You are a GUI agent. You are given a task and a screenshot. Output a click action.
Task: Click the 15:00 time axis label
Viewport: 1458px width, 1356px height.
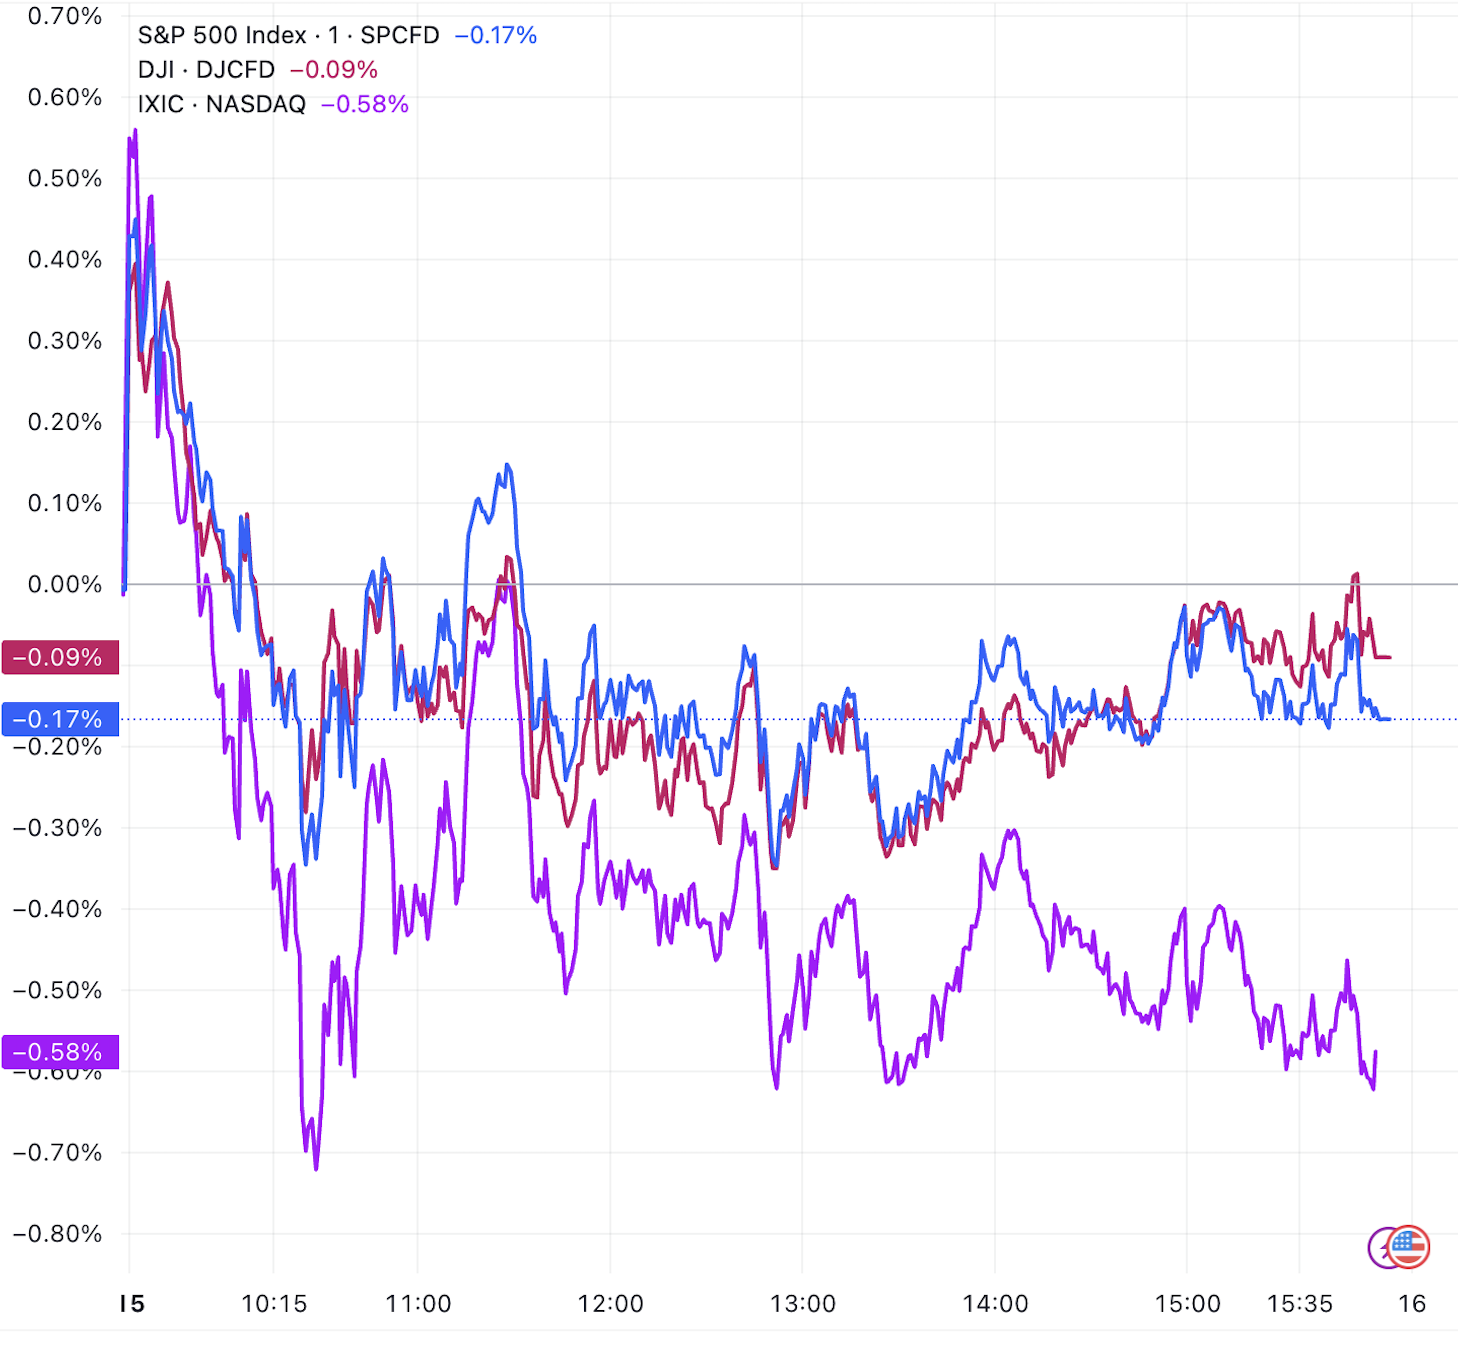(x=1187, y=1304)
